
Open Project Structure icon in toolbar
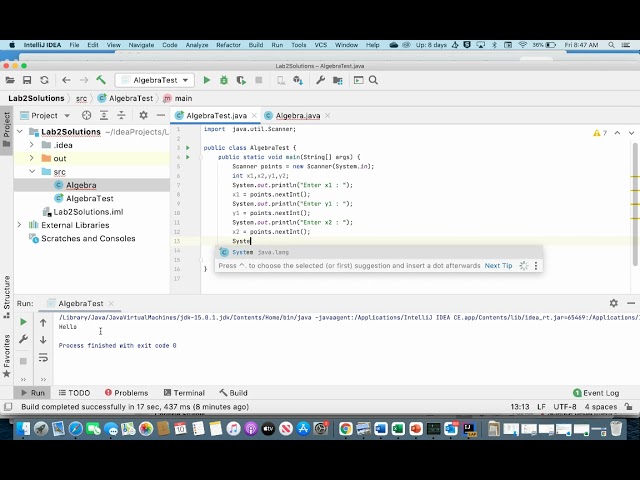[x=338, y=80]
